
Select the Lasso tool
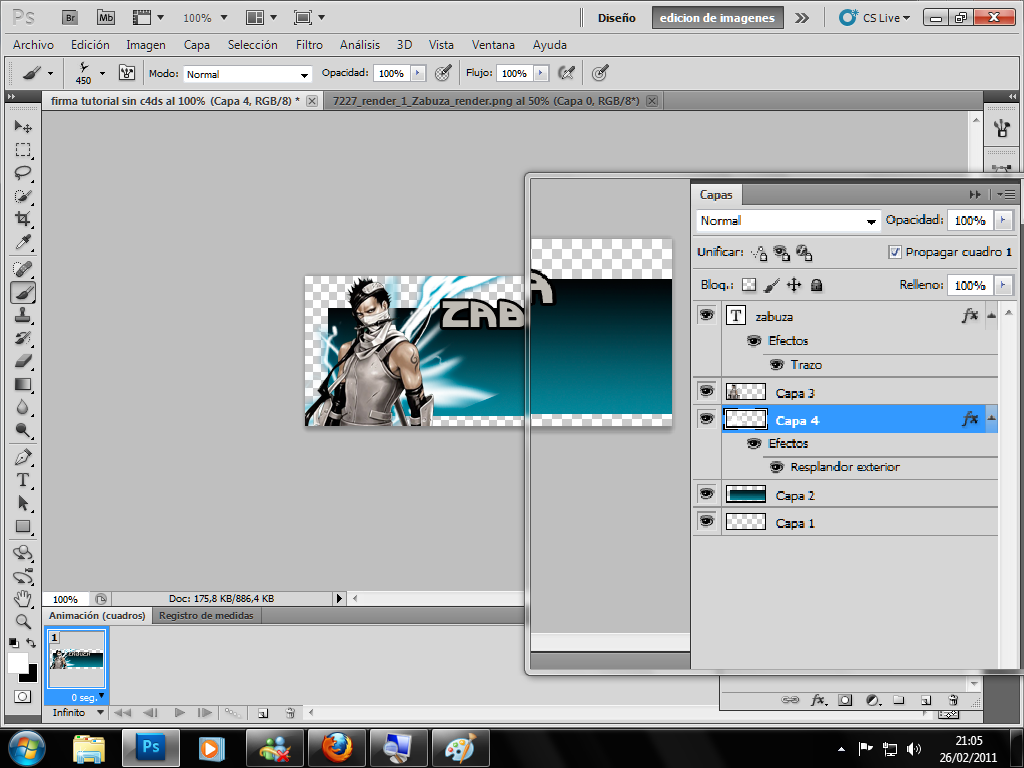23,172
